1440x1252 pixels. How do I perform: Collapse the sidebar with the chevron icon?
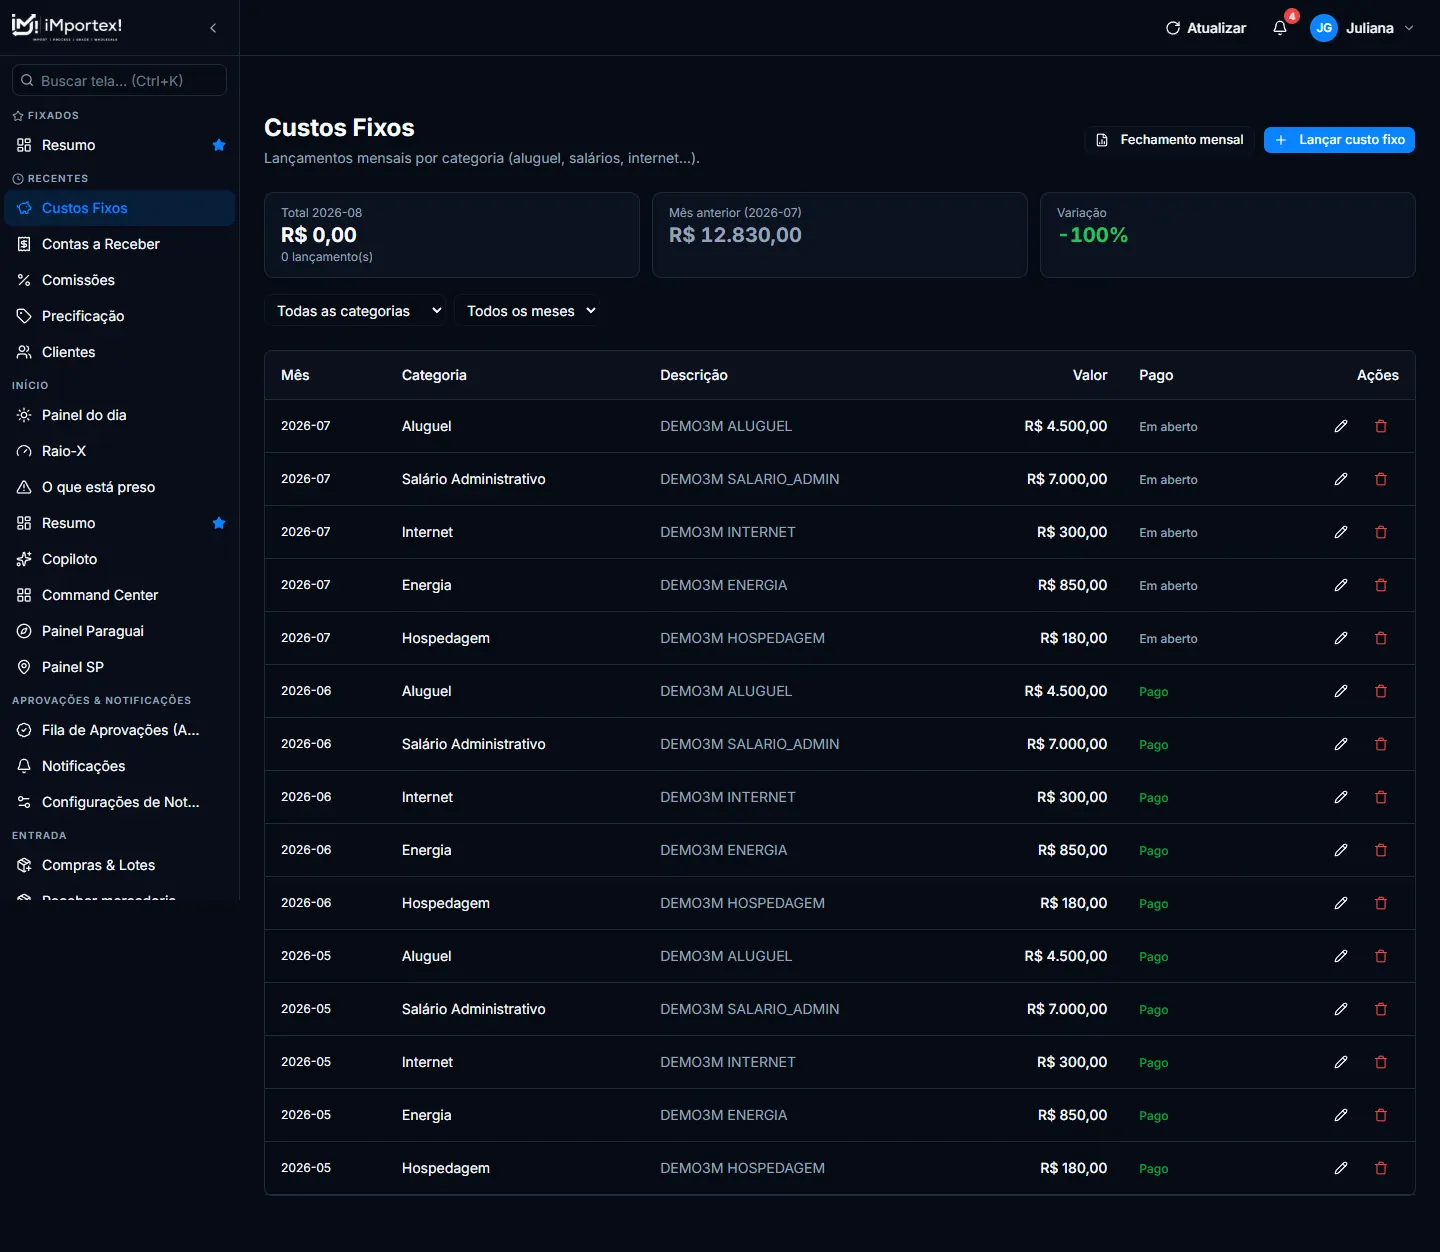coord(213,28)
